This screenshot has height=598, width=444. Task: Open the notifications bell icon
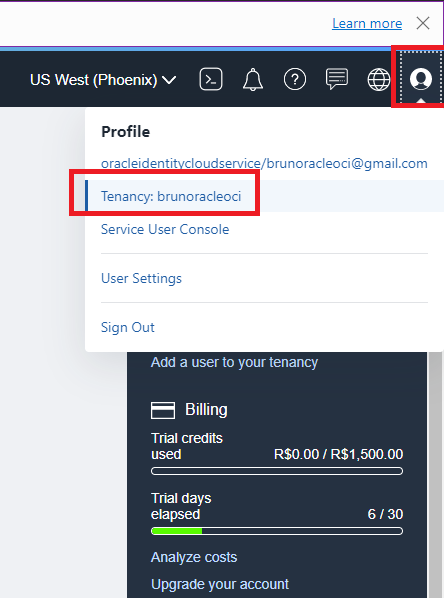point(253,79)
